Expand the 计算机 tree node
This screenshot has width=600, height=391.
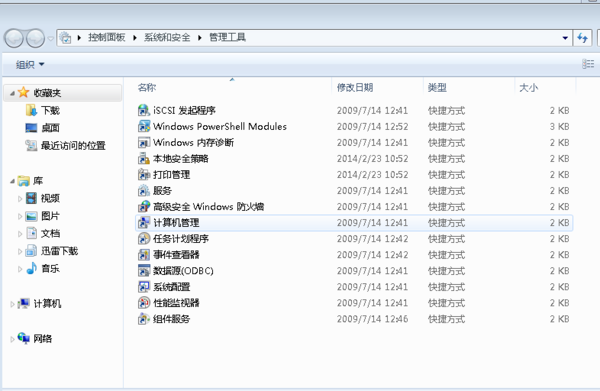point(12,304)
